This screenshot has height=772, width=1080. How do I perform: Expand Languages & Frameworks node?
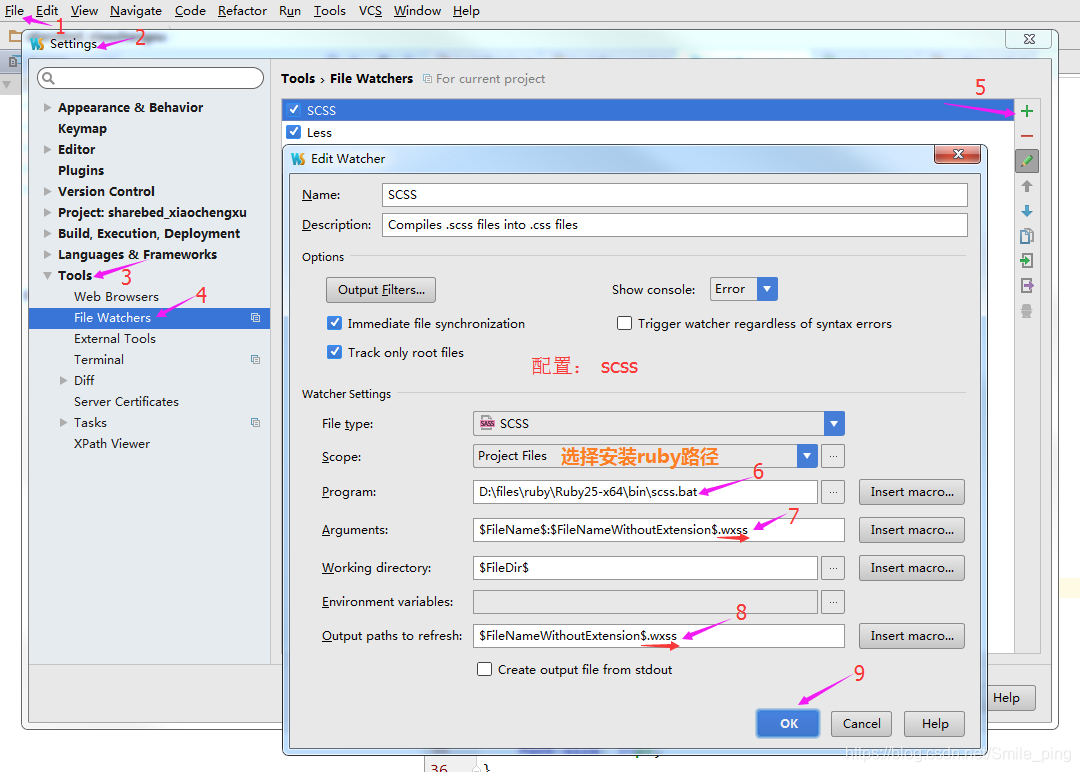(x=48, y=254)
